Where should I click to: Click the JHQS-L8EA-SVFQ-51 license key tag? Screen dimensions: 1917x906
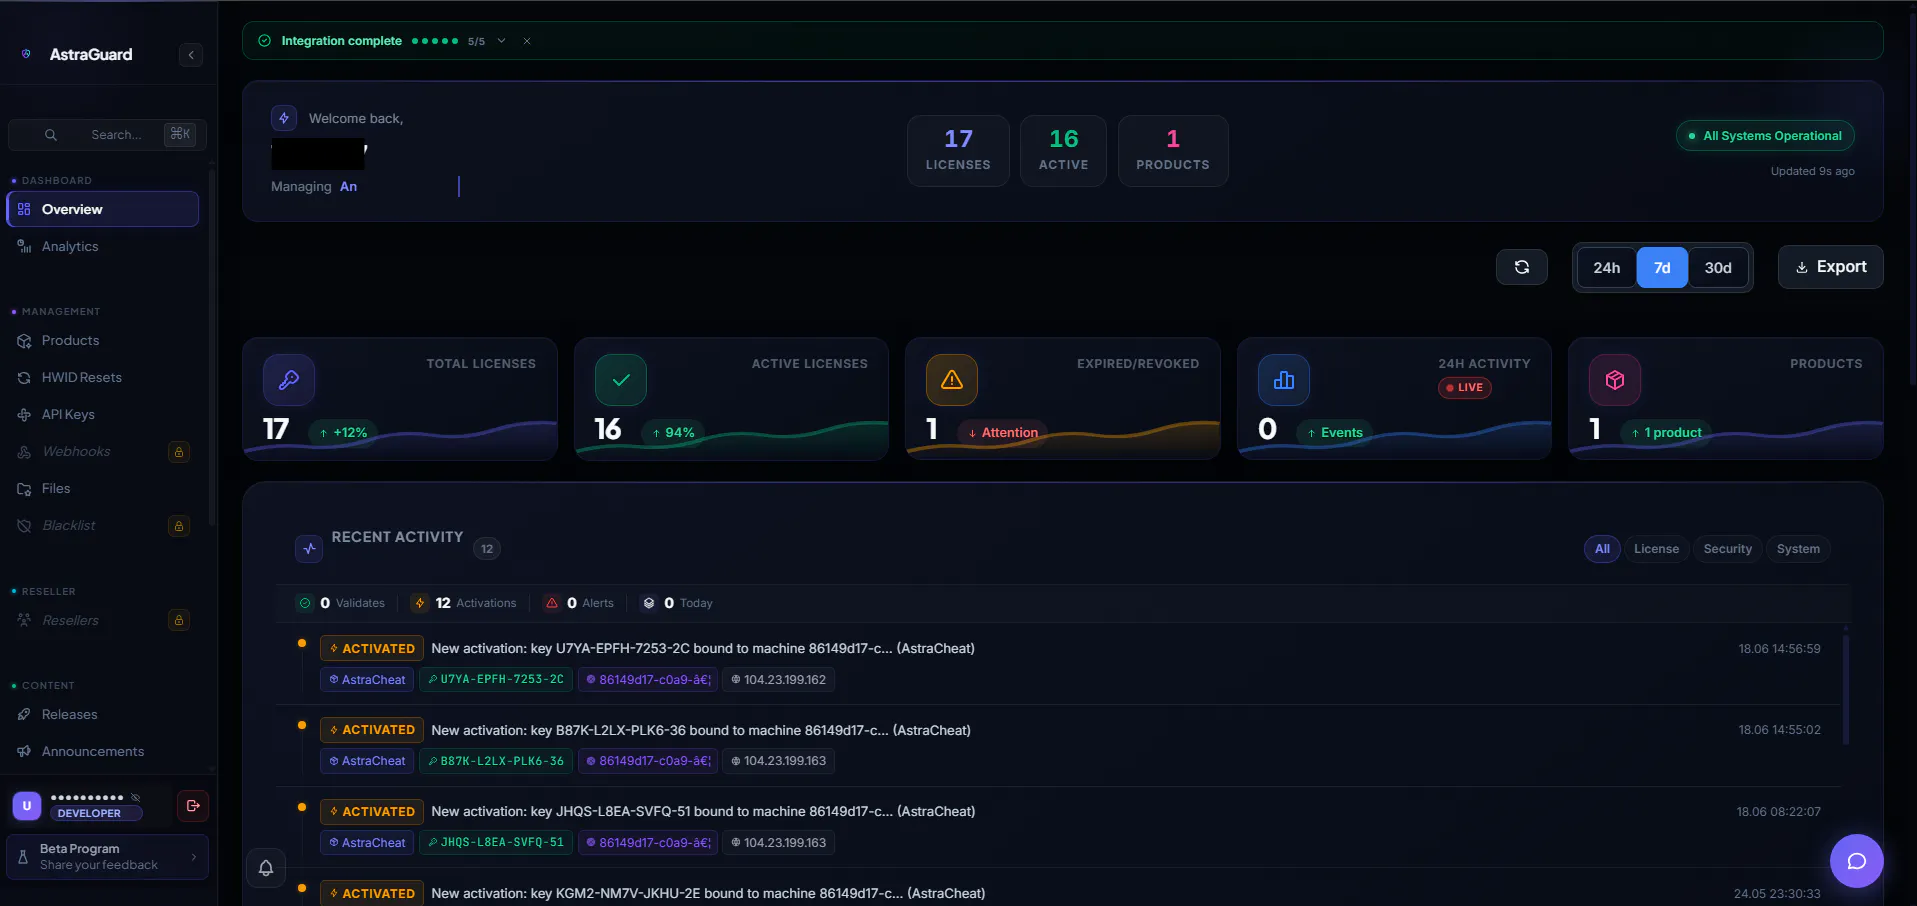(x=496, y=843)
